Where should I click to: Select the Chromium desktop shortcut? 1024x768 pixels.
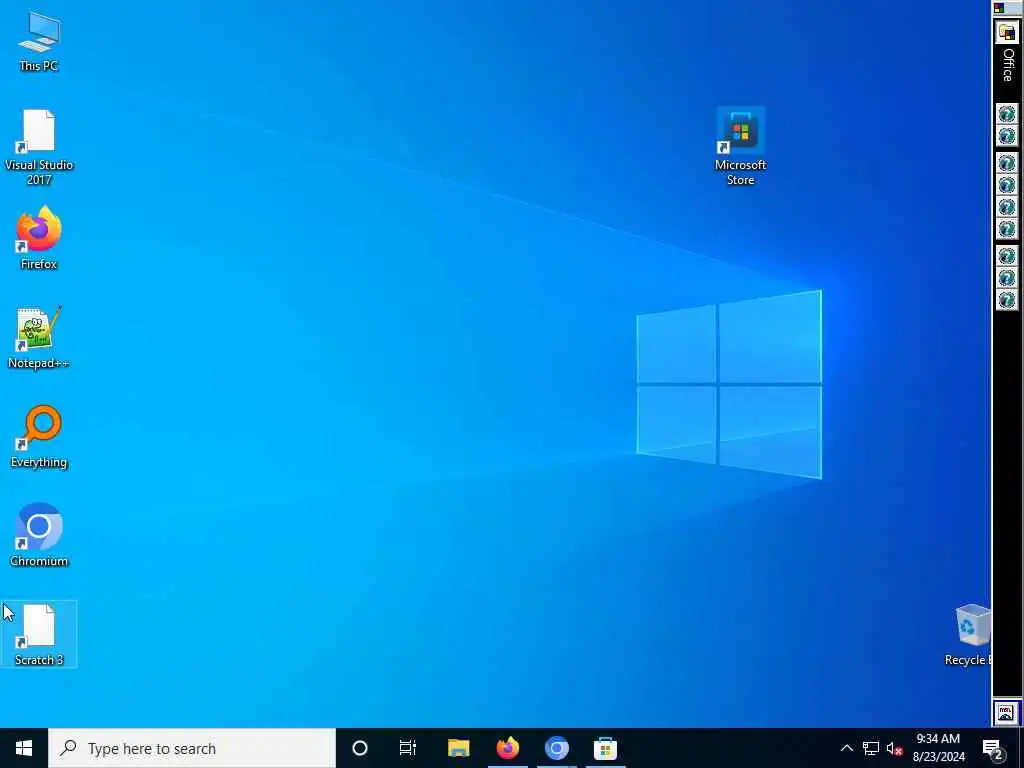(x=39, y=535)
